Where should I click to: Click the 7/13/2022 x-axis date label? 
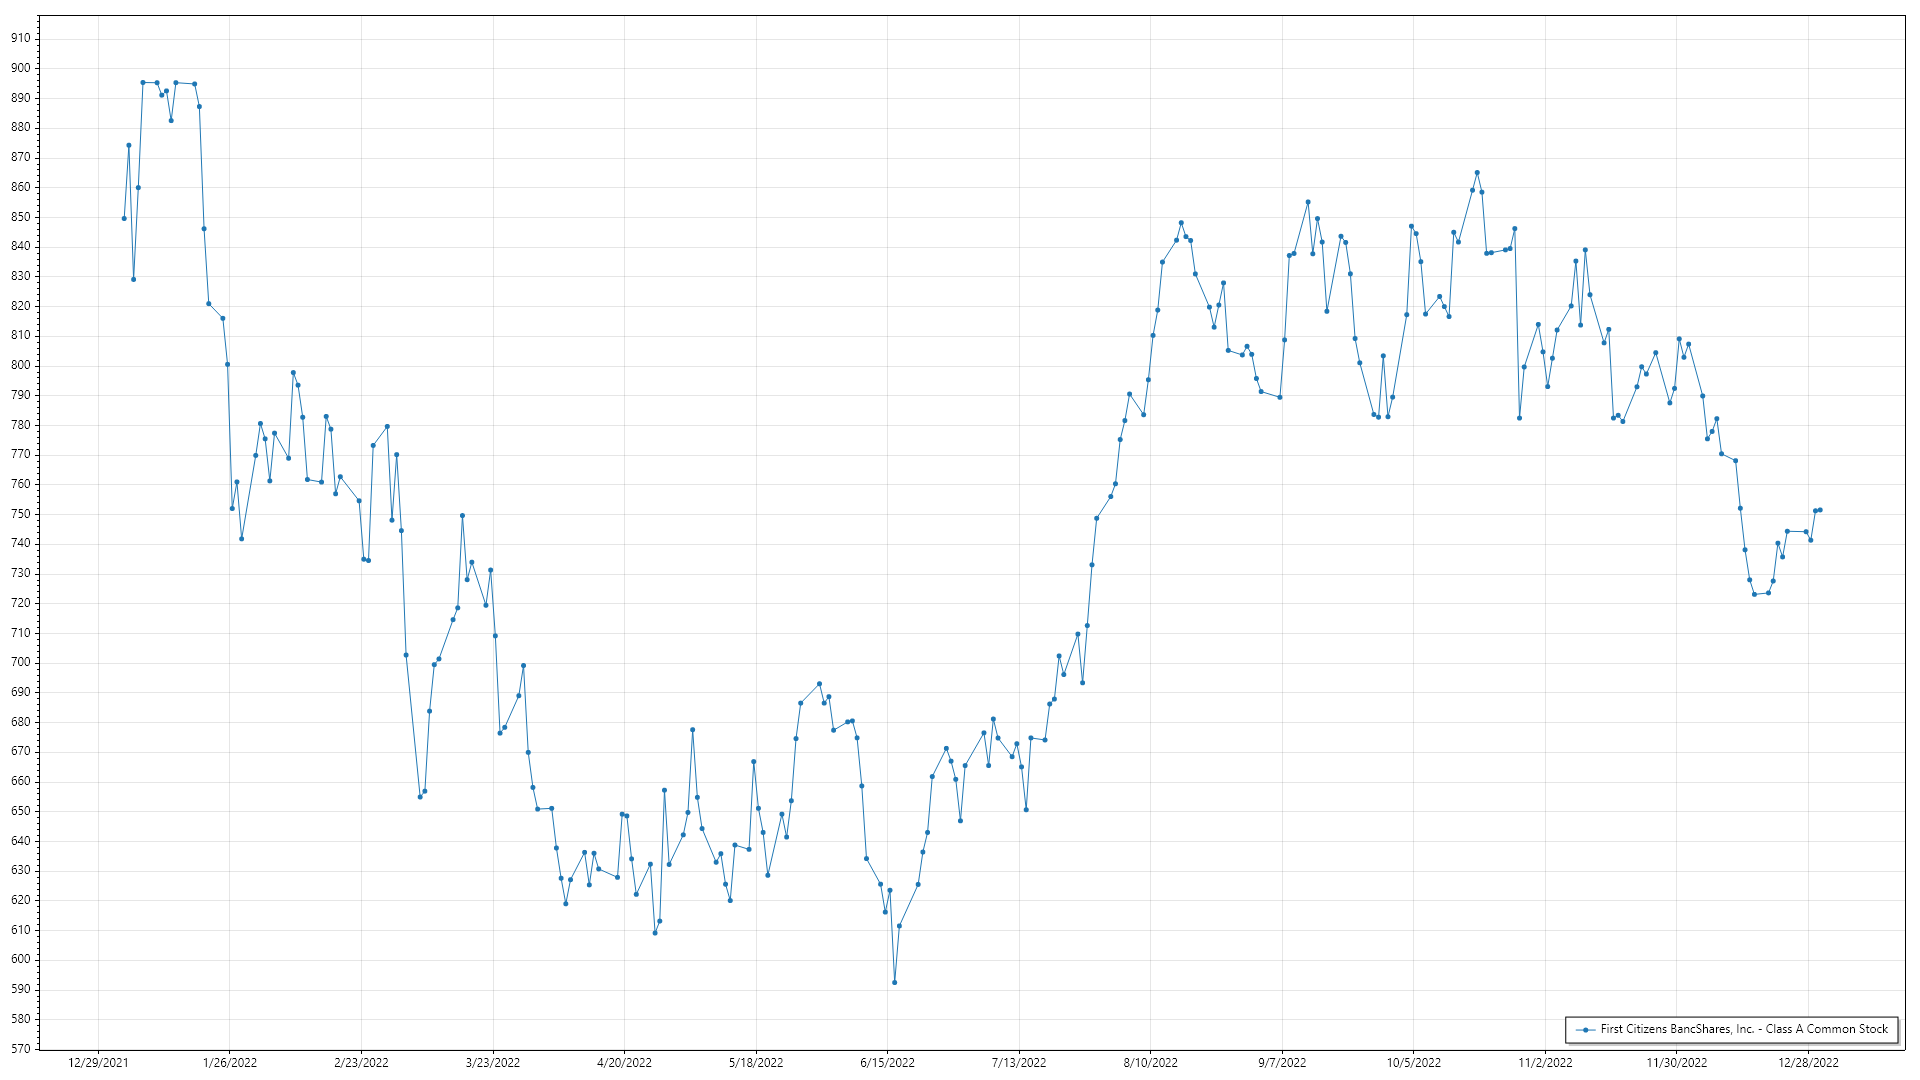(x=1019, y=1063)
